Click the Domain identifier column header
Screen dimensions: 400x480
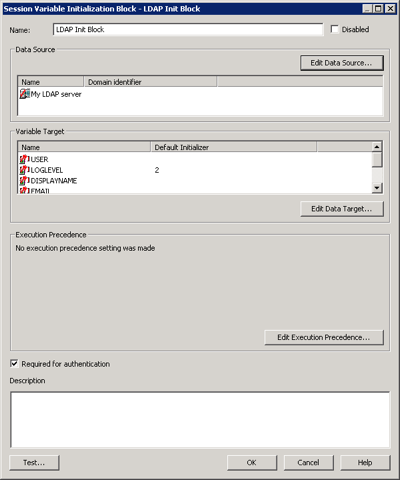(150, 82)
